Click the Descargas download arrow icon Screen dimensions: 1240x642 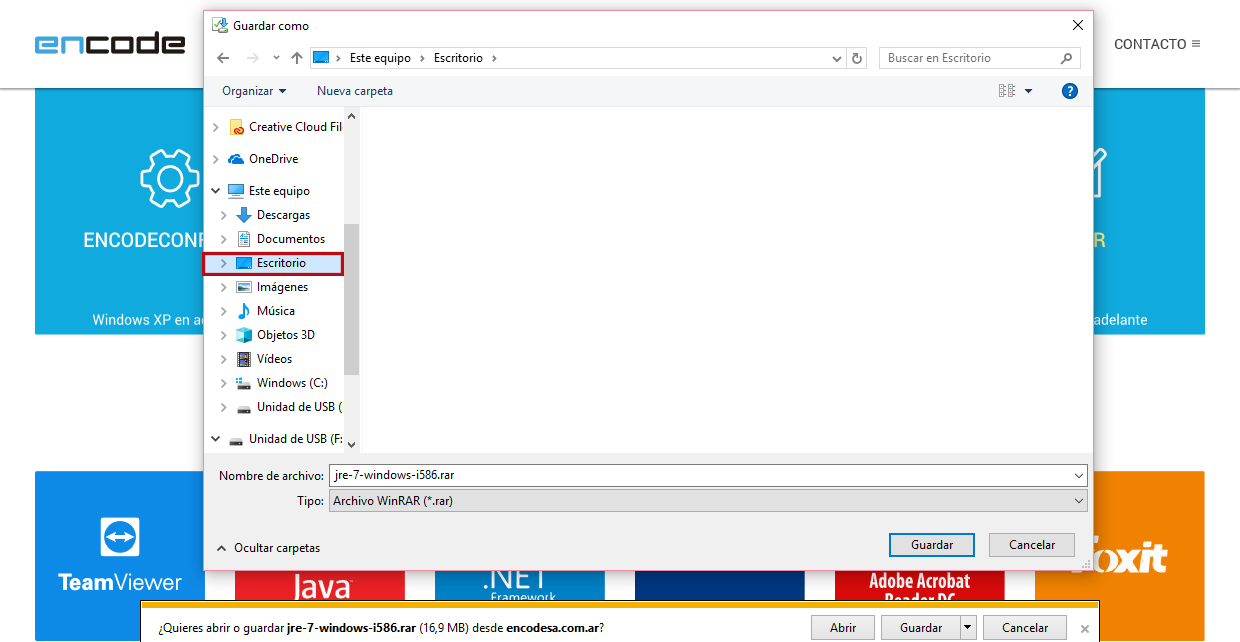coord(244,215)
